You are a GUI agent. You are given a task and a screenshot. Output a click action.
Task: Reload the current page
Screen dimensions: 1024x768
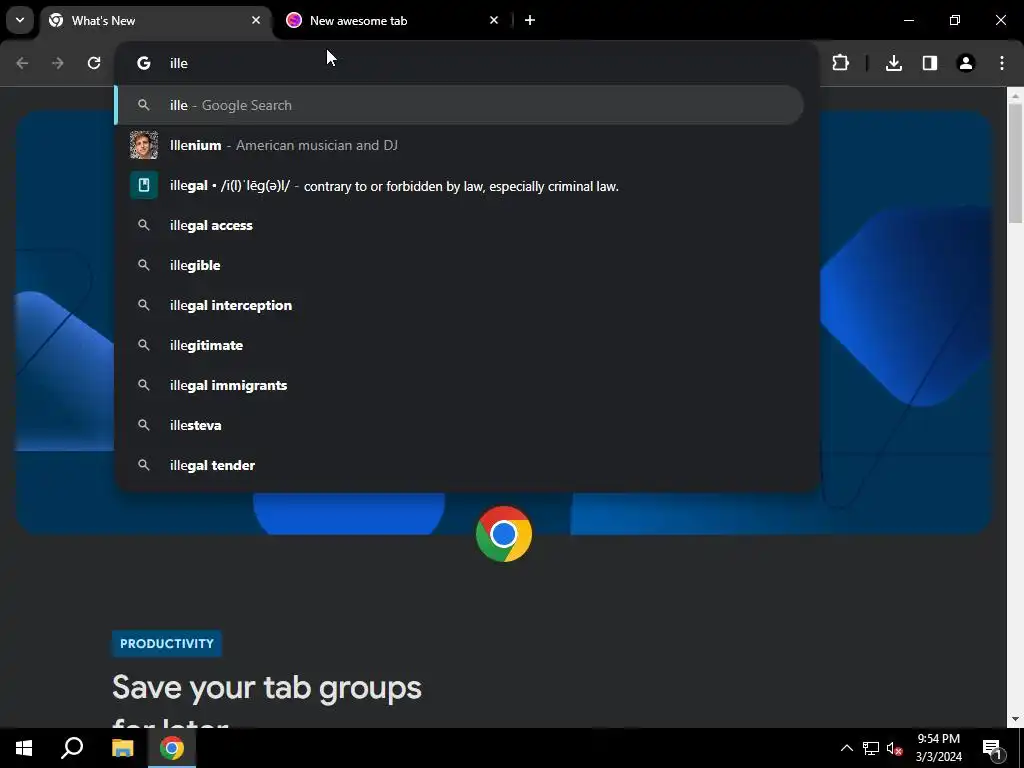pyautogui.click(x=94, y=63)
